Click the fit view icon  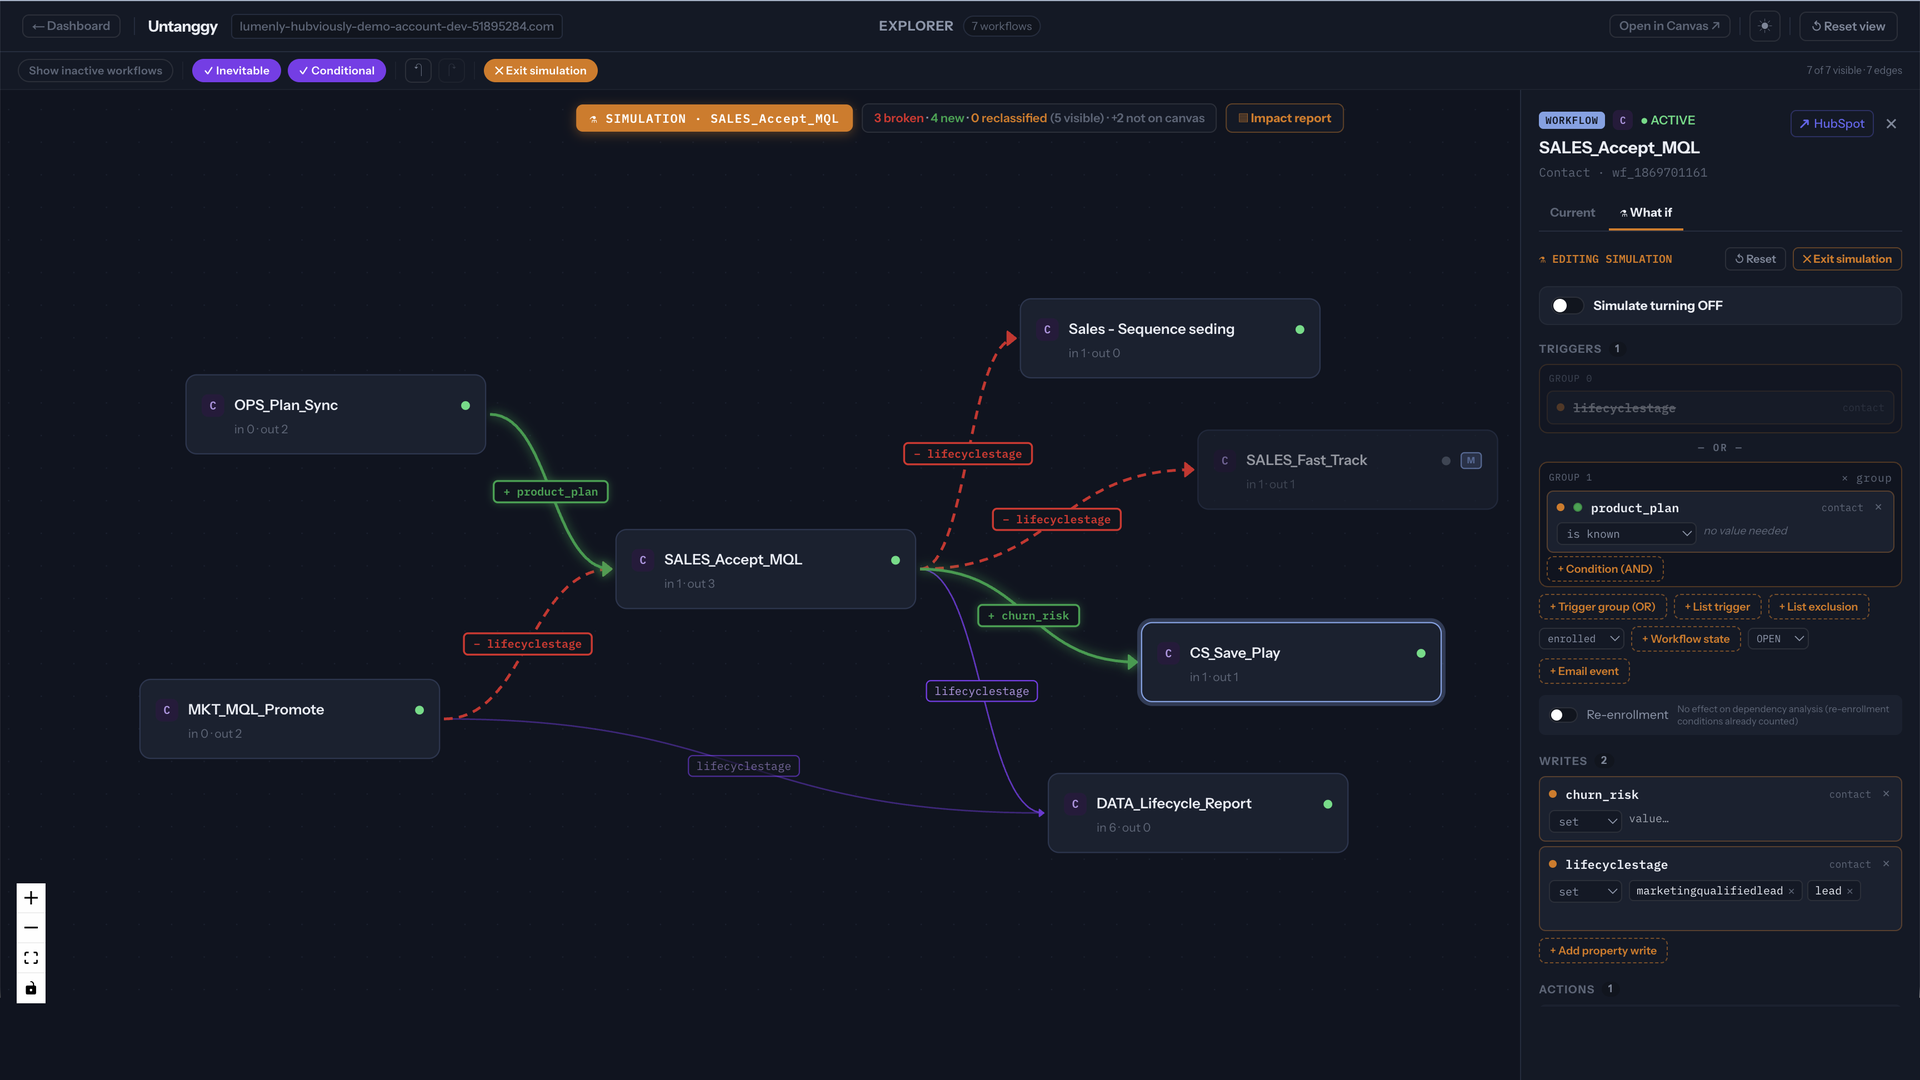[x=31, y=958]
